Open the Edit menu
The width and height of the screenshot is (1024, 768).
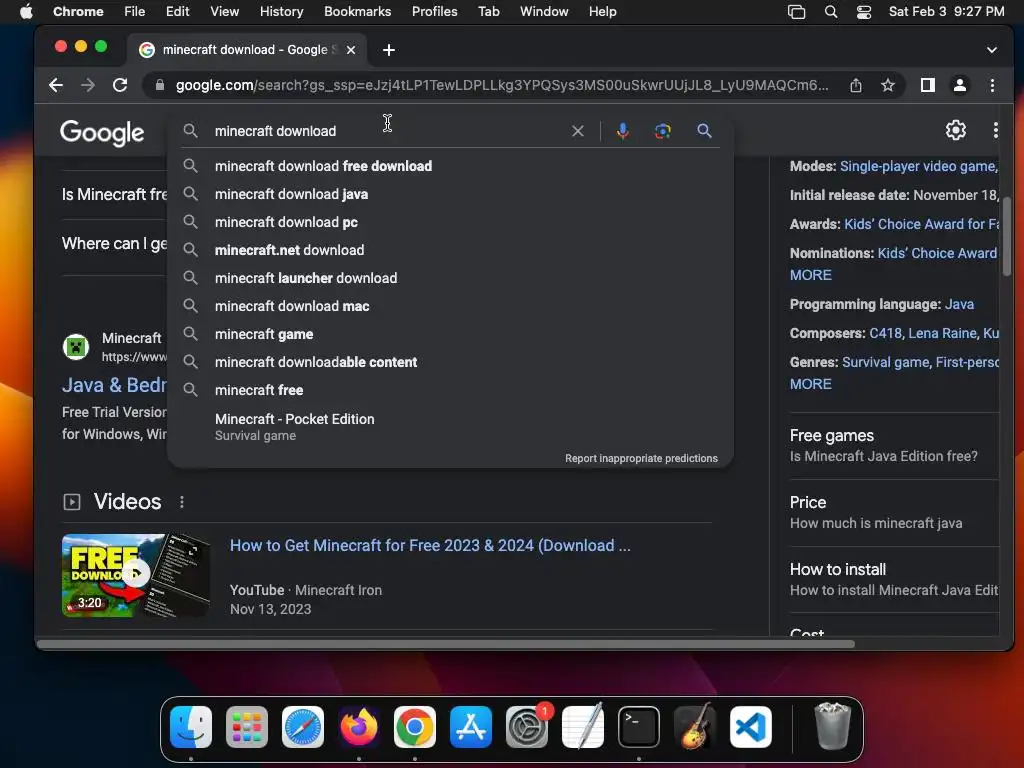[177, 12]
